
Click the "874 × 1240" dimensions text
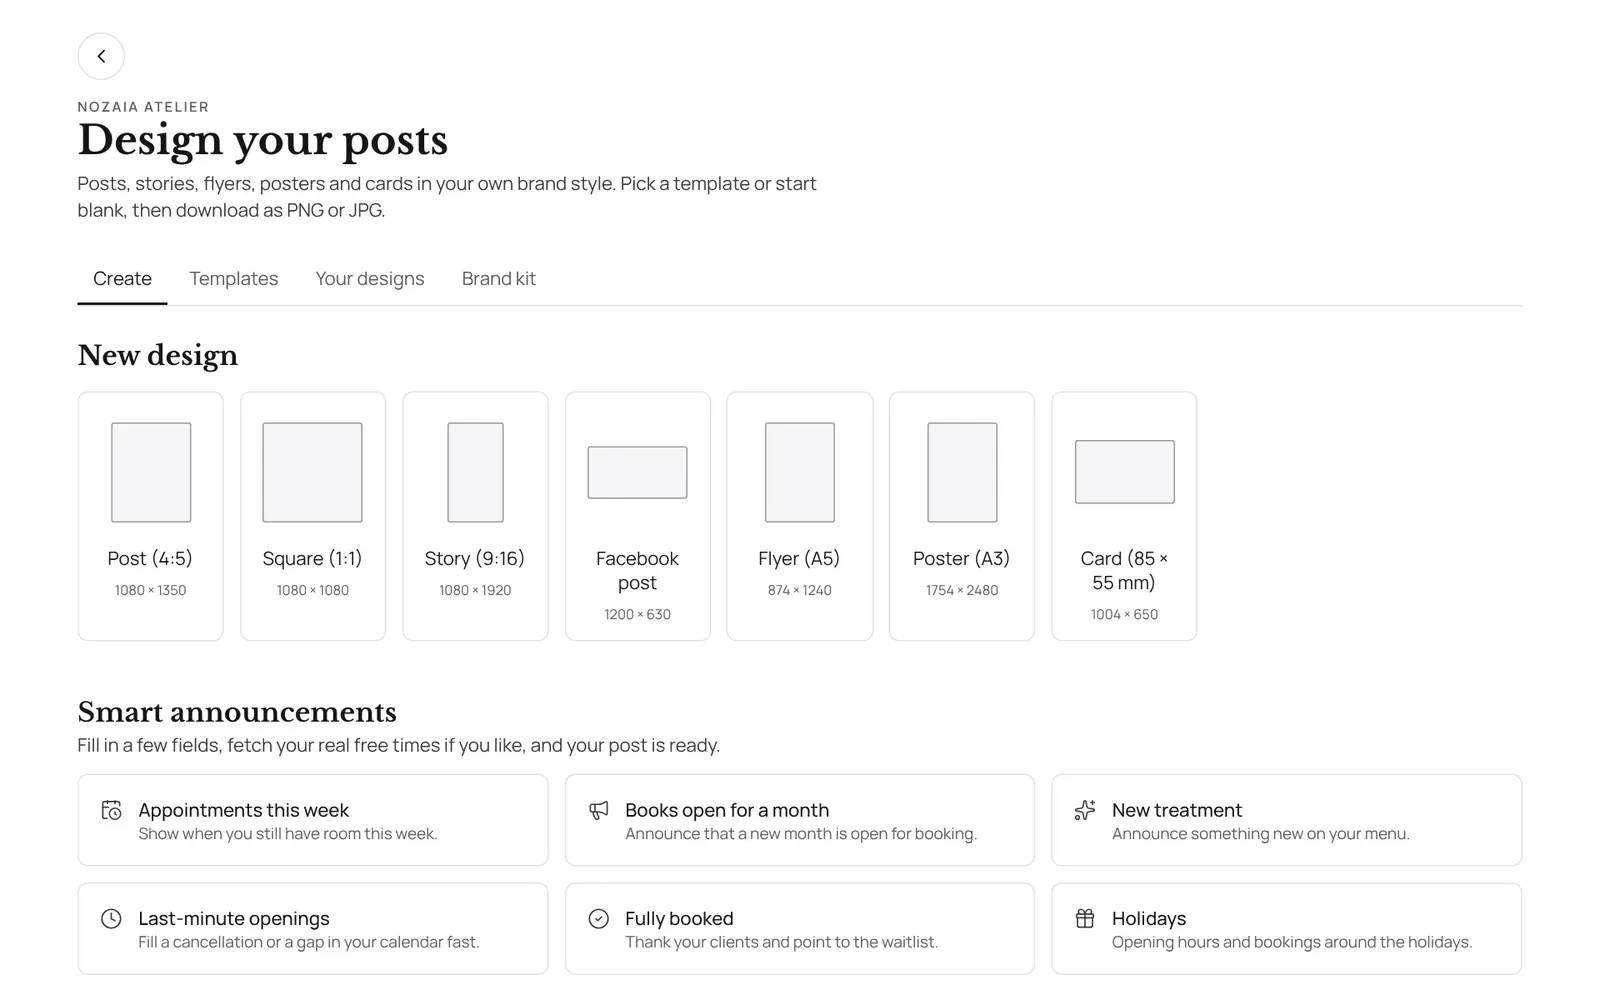click(x=800, y=590)
